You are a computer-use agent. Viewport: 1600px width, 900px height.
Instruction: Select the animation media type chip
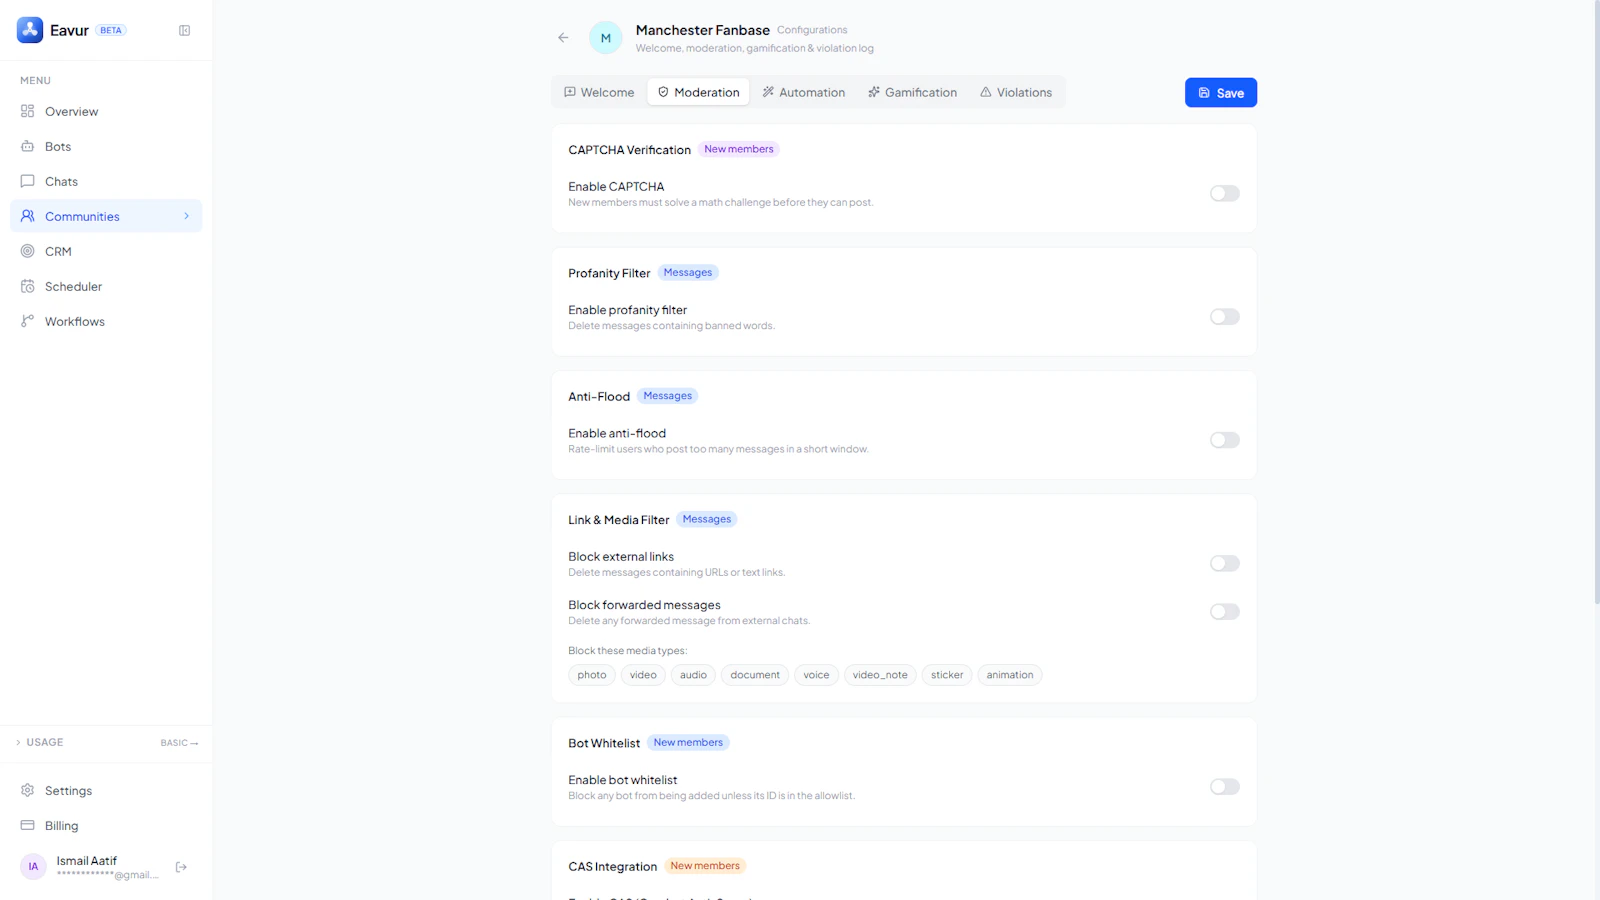1010,675
